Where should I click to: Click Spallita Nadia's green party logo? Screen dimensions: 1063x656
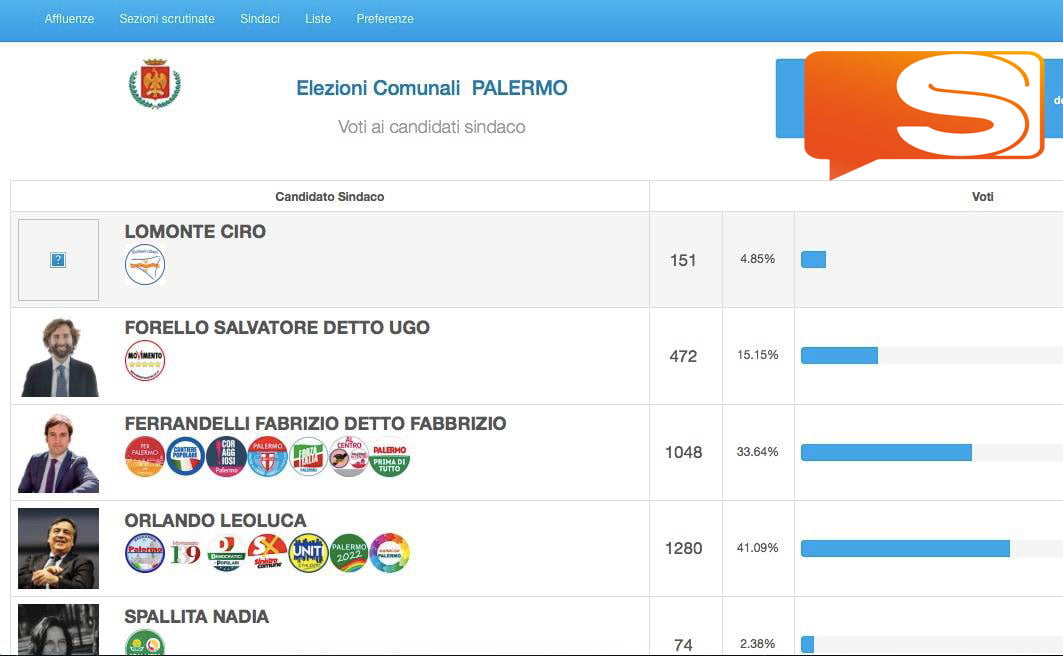145,642
